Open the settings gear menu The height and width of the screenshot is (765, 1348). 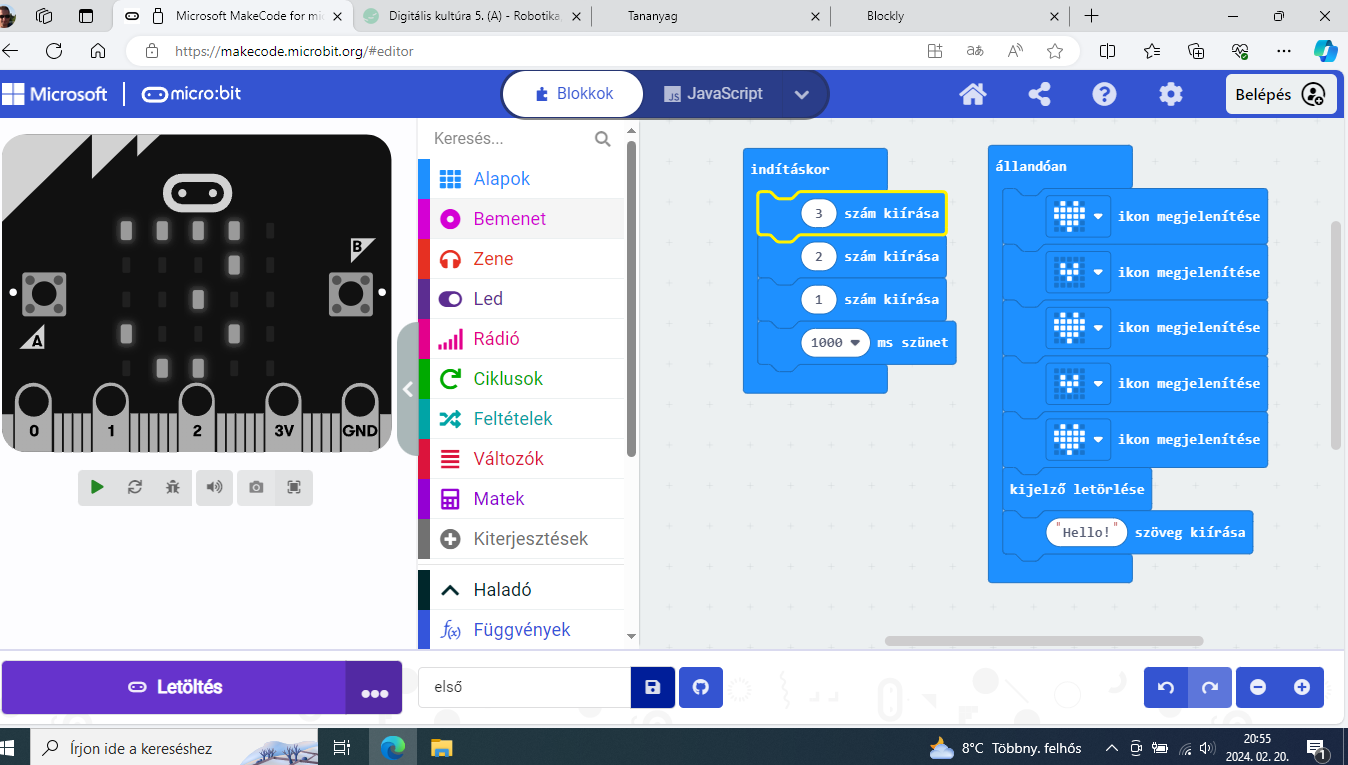[x=1170, y=94]
